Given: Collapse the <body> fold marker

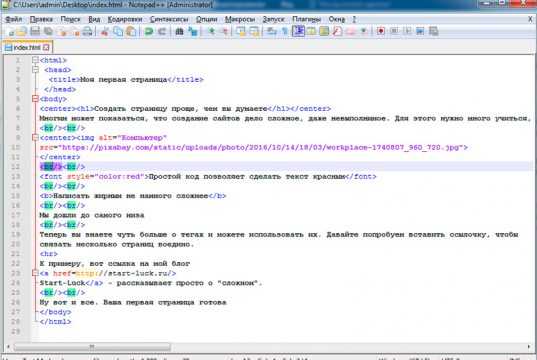Looking at the screenshot, I should coord(35,99).
